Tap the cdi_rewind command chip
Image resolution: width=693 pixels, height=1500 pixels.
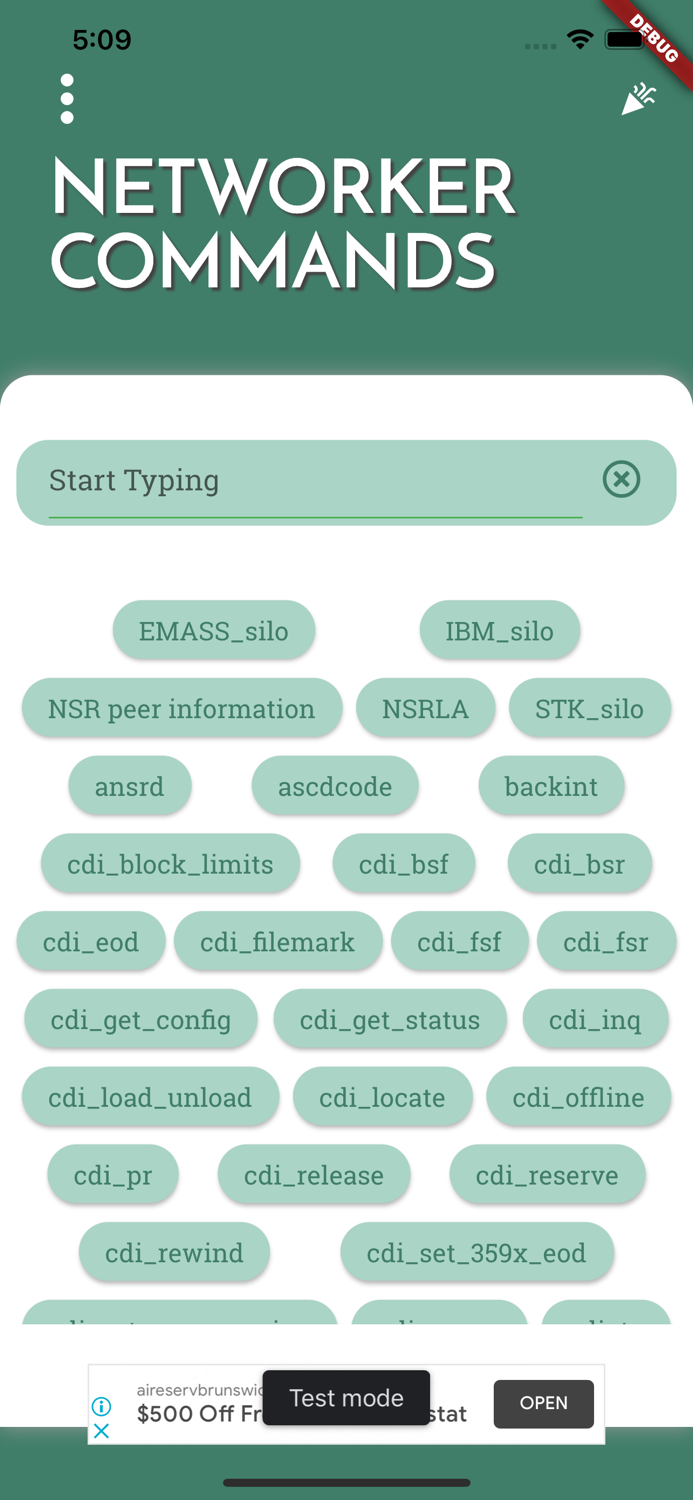(174, 1252)
